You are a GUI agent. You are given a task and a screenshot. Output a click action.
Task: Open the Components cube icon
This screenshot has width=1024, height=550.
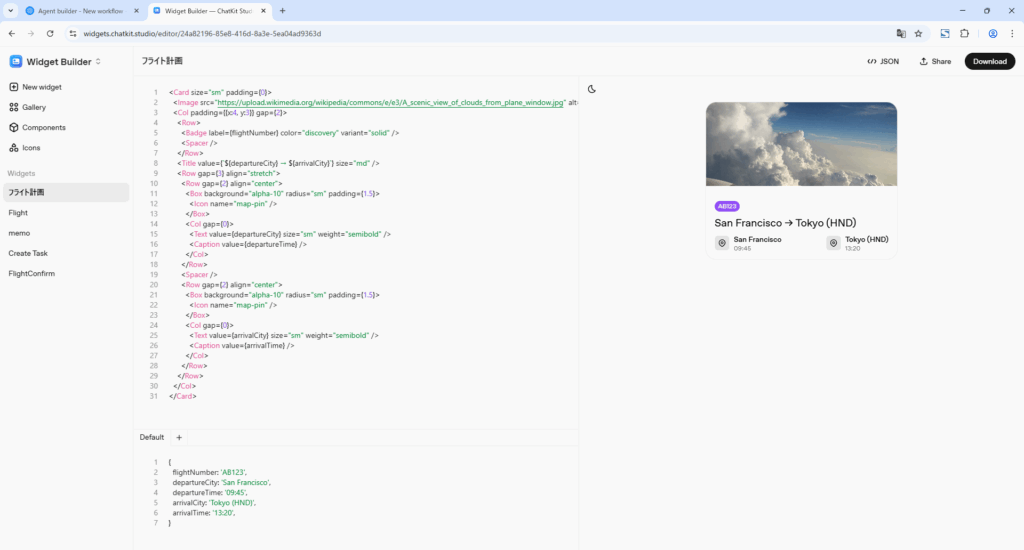click(14, 127)
